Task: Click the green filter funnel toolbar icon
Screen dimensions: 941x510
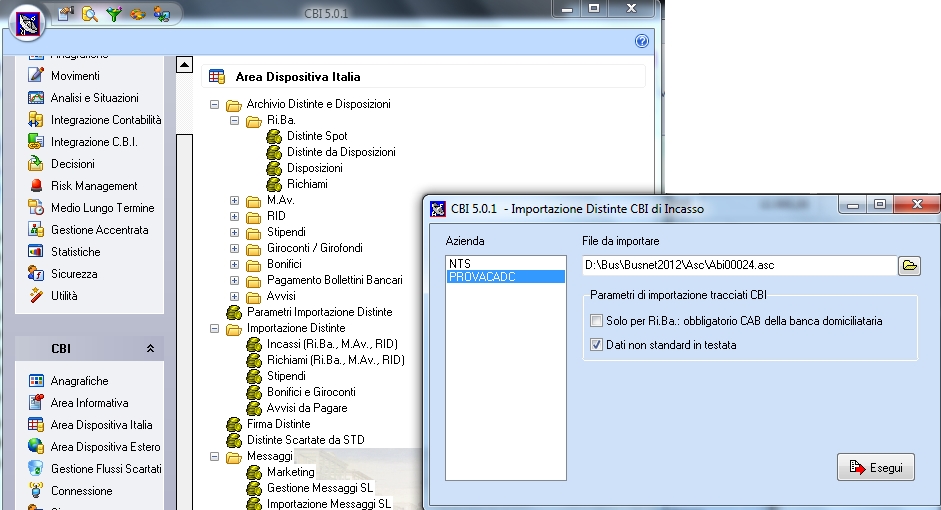Action: pyautogui.click(x=113, y=14)
